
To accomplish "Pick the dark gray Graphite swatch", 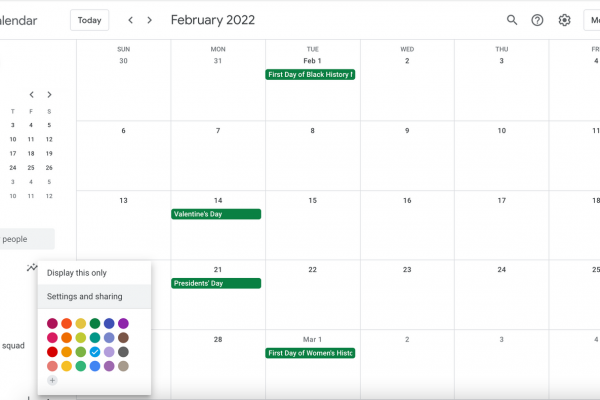I will (123, 352).
